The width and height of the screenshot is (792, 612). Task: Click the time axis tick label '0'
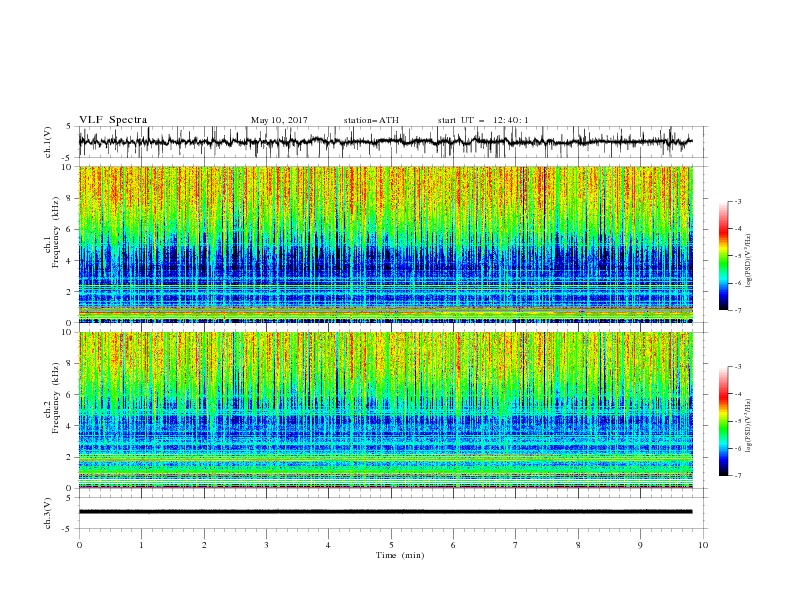click(79, 545)
